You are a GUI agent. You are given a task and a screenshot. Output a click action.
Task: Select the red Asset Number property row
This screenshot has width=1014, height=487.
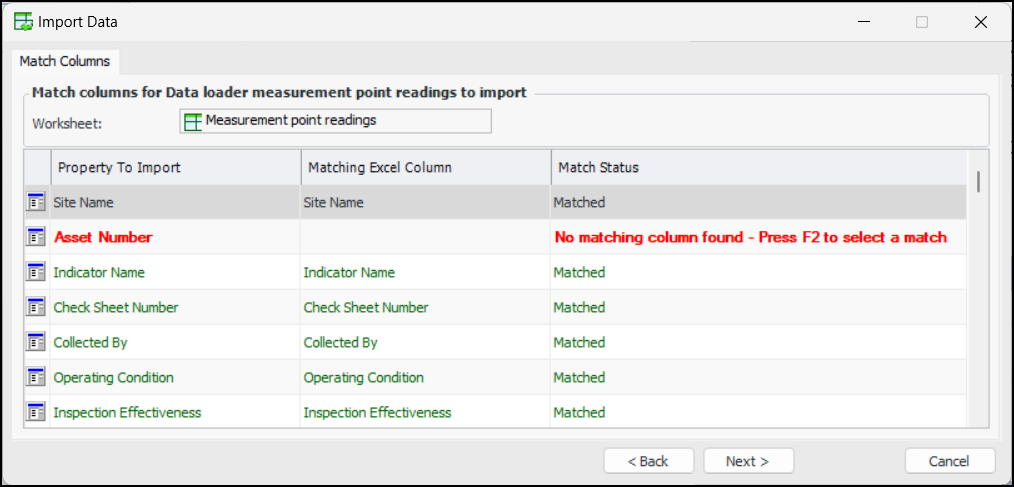click(103, 237)
